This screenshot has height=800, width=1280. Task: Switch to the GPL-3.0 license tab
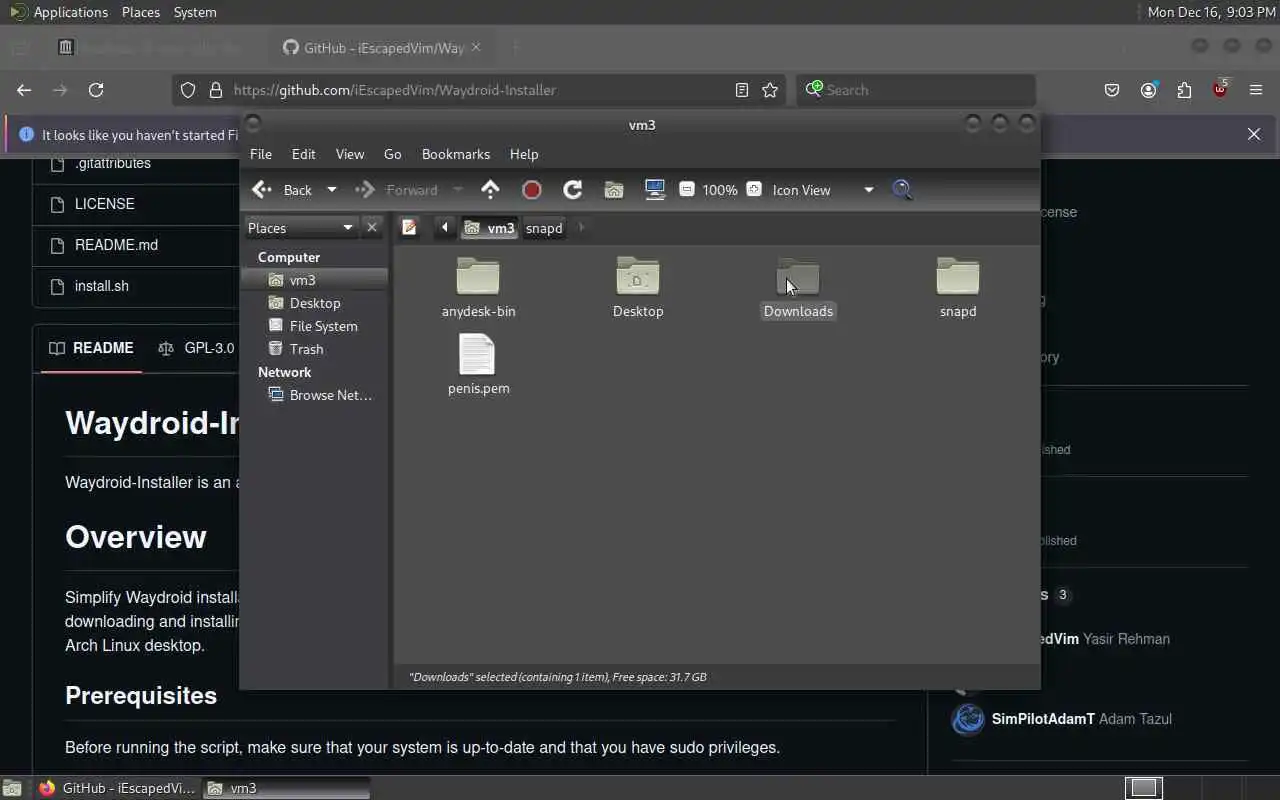pos(197,348)
